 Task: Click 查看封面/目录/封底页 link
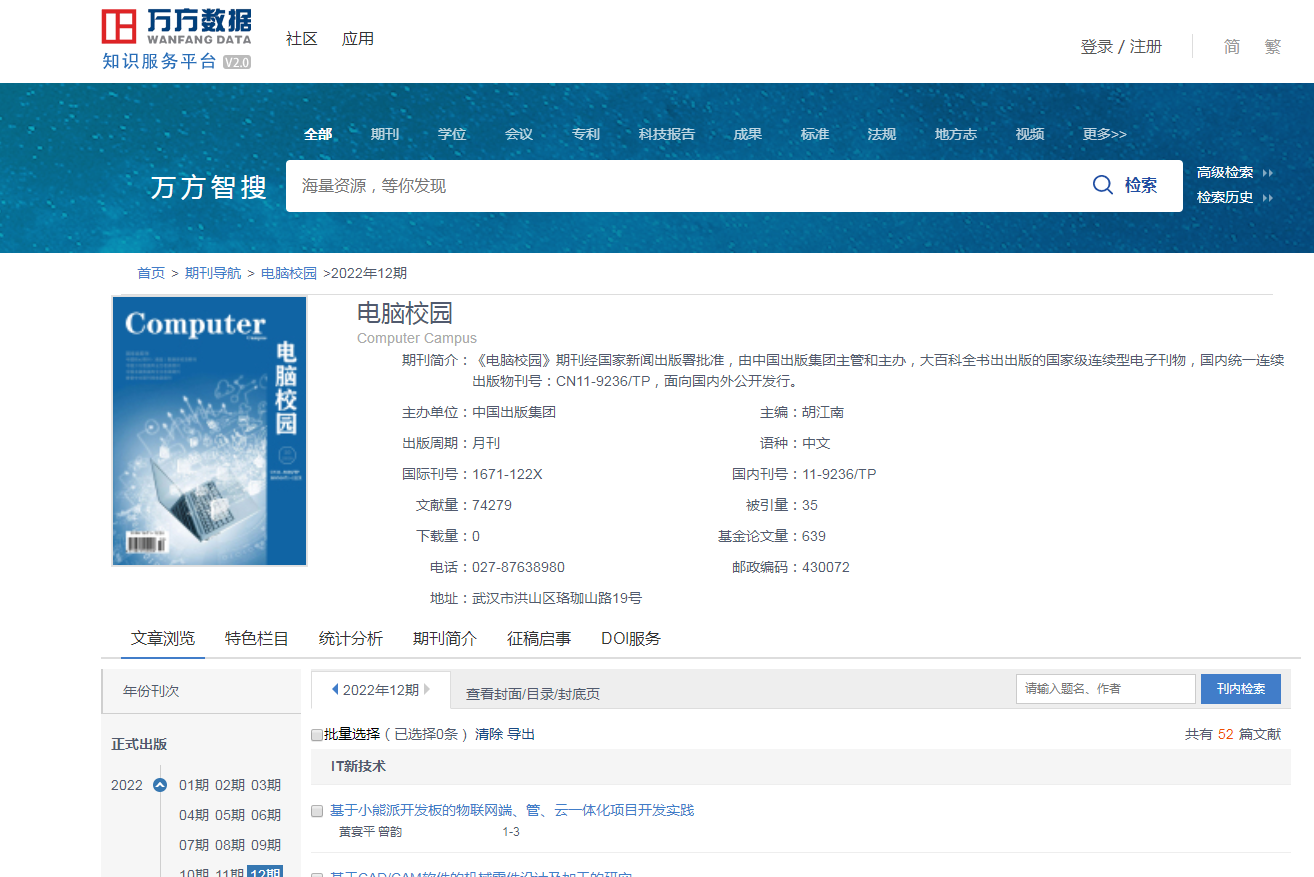coord(533,694)
